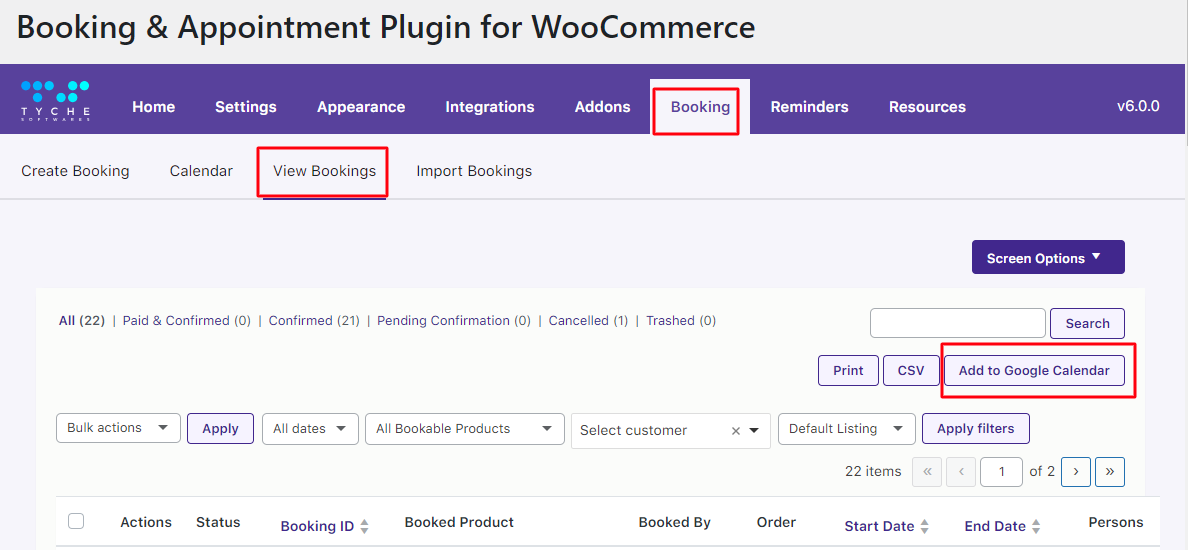Click the Actions column header

(x=145, y=522)
